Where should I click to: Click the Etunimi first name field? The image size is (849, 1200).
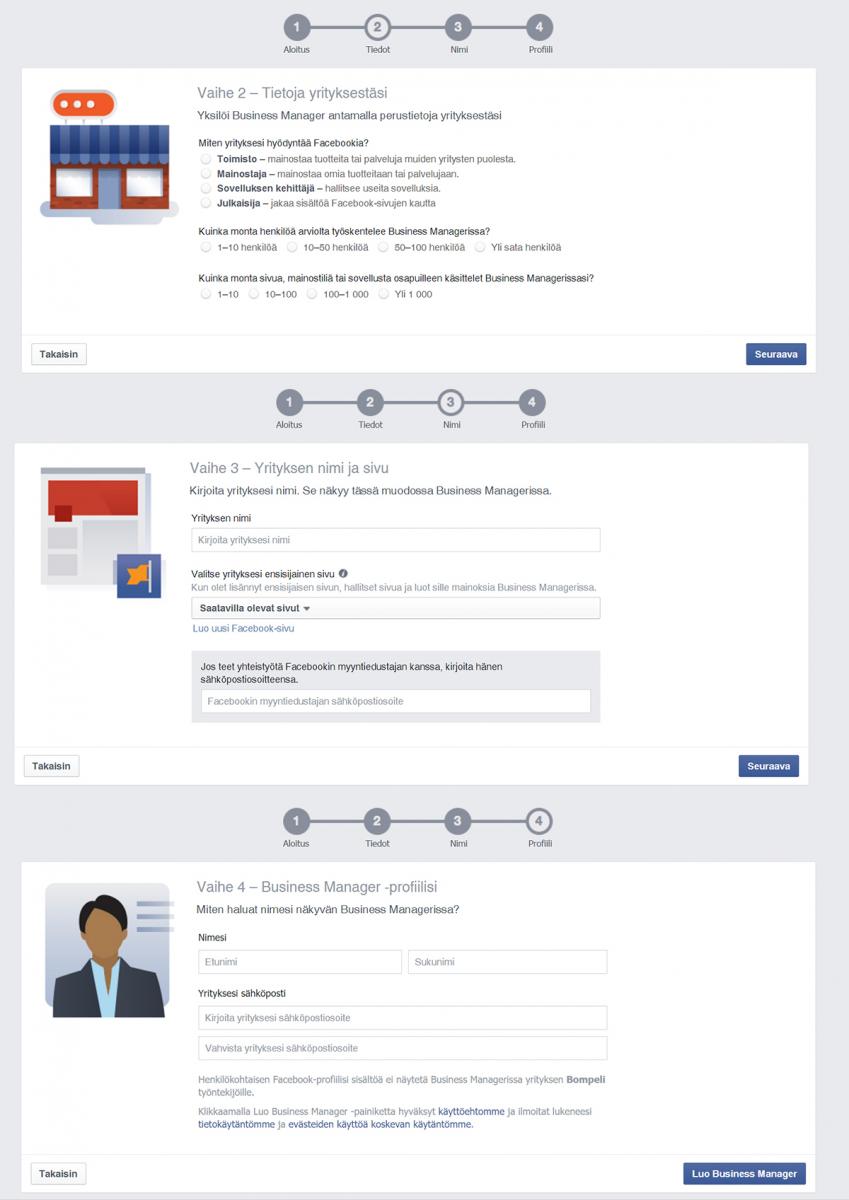pyautogui.click(x=300, y=962)
